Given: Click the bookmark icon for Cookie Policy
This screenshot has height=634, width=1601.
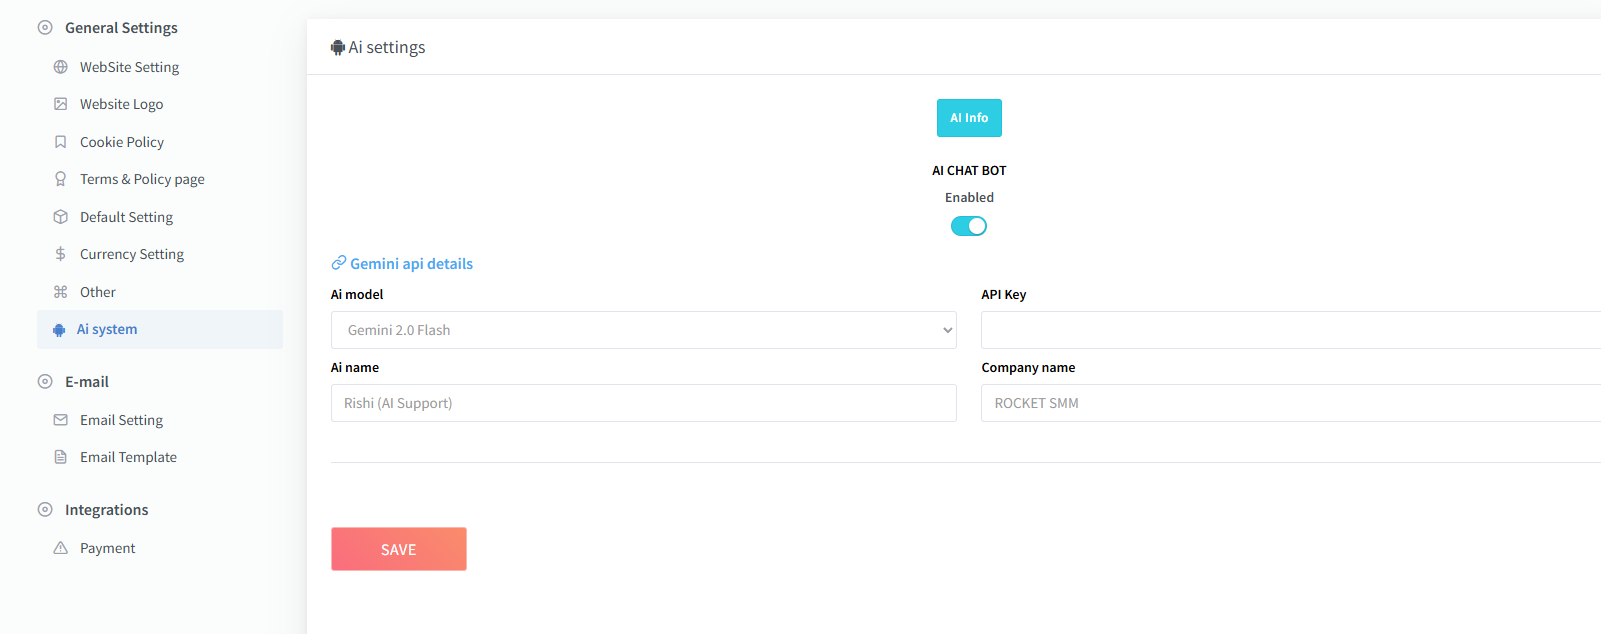Looking at the screenshot, I should click(61, 142).
